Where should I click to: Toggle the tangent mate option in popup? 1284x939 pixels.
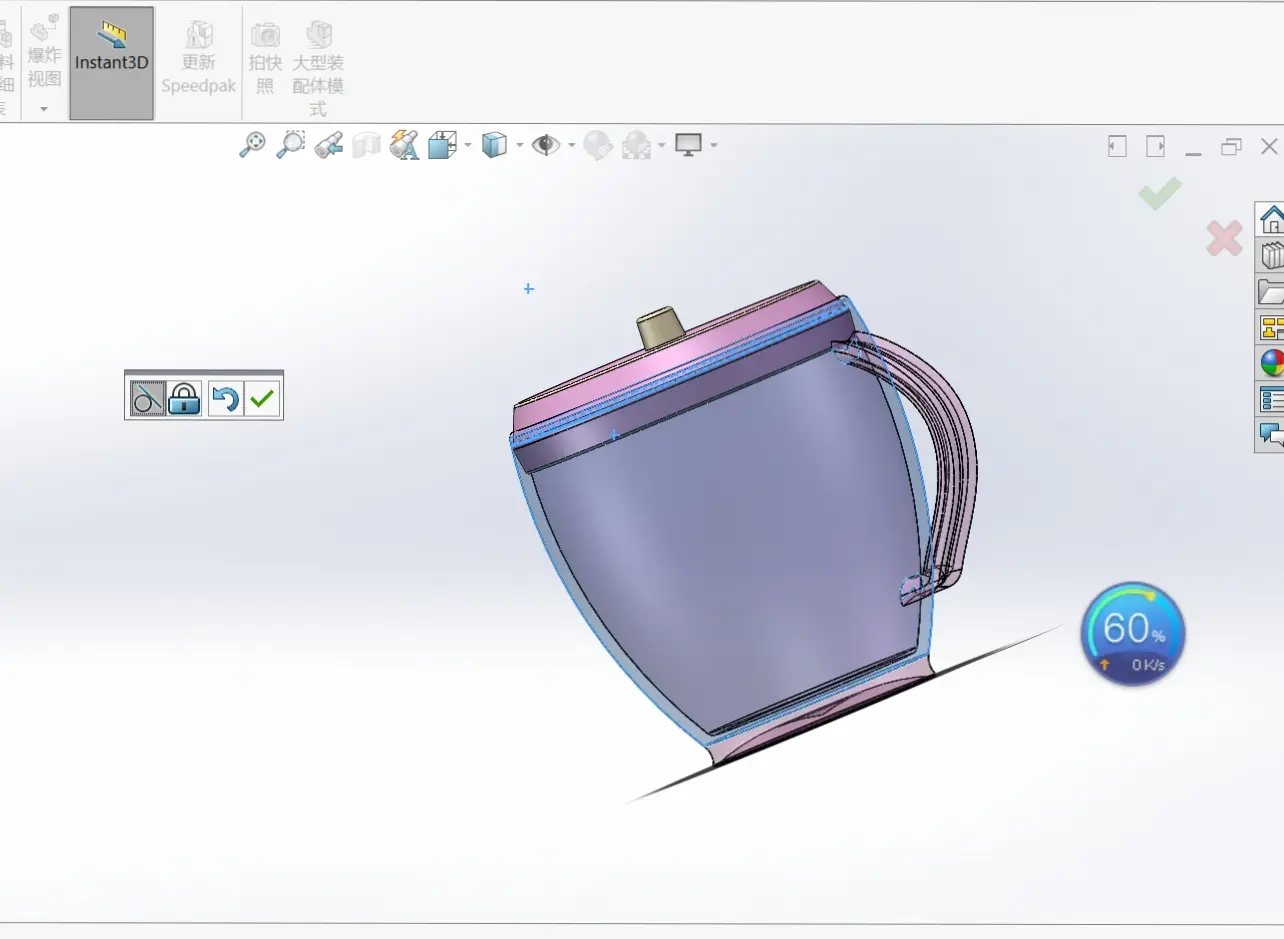pos(148,399)
